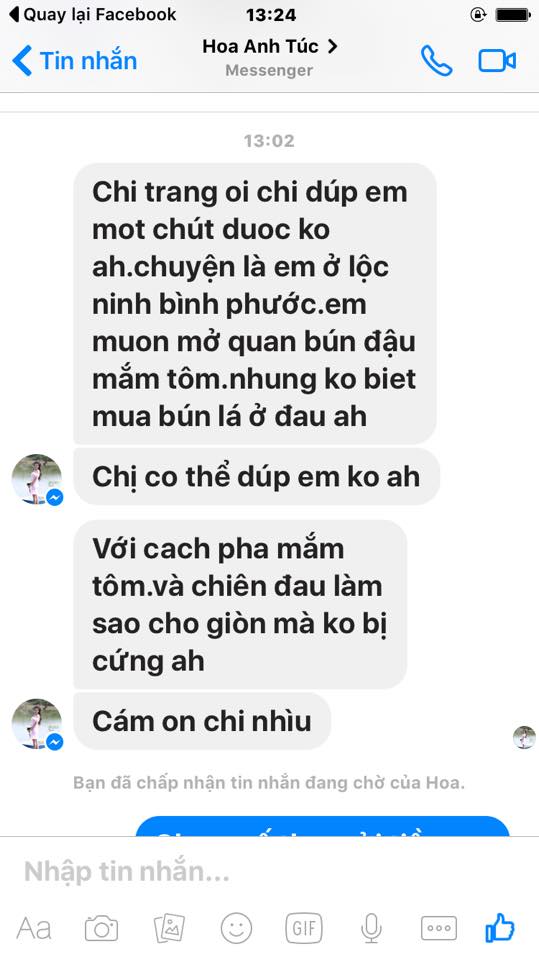
Task: Start a voice call with Hoa Anh Túc
Action: click(436, 61)
